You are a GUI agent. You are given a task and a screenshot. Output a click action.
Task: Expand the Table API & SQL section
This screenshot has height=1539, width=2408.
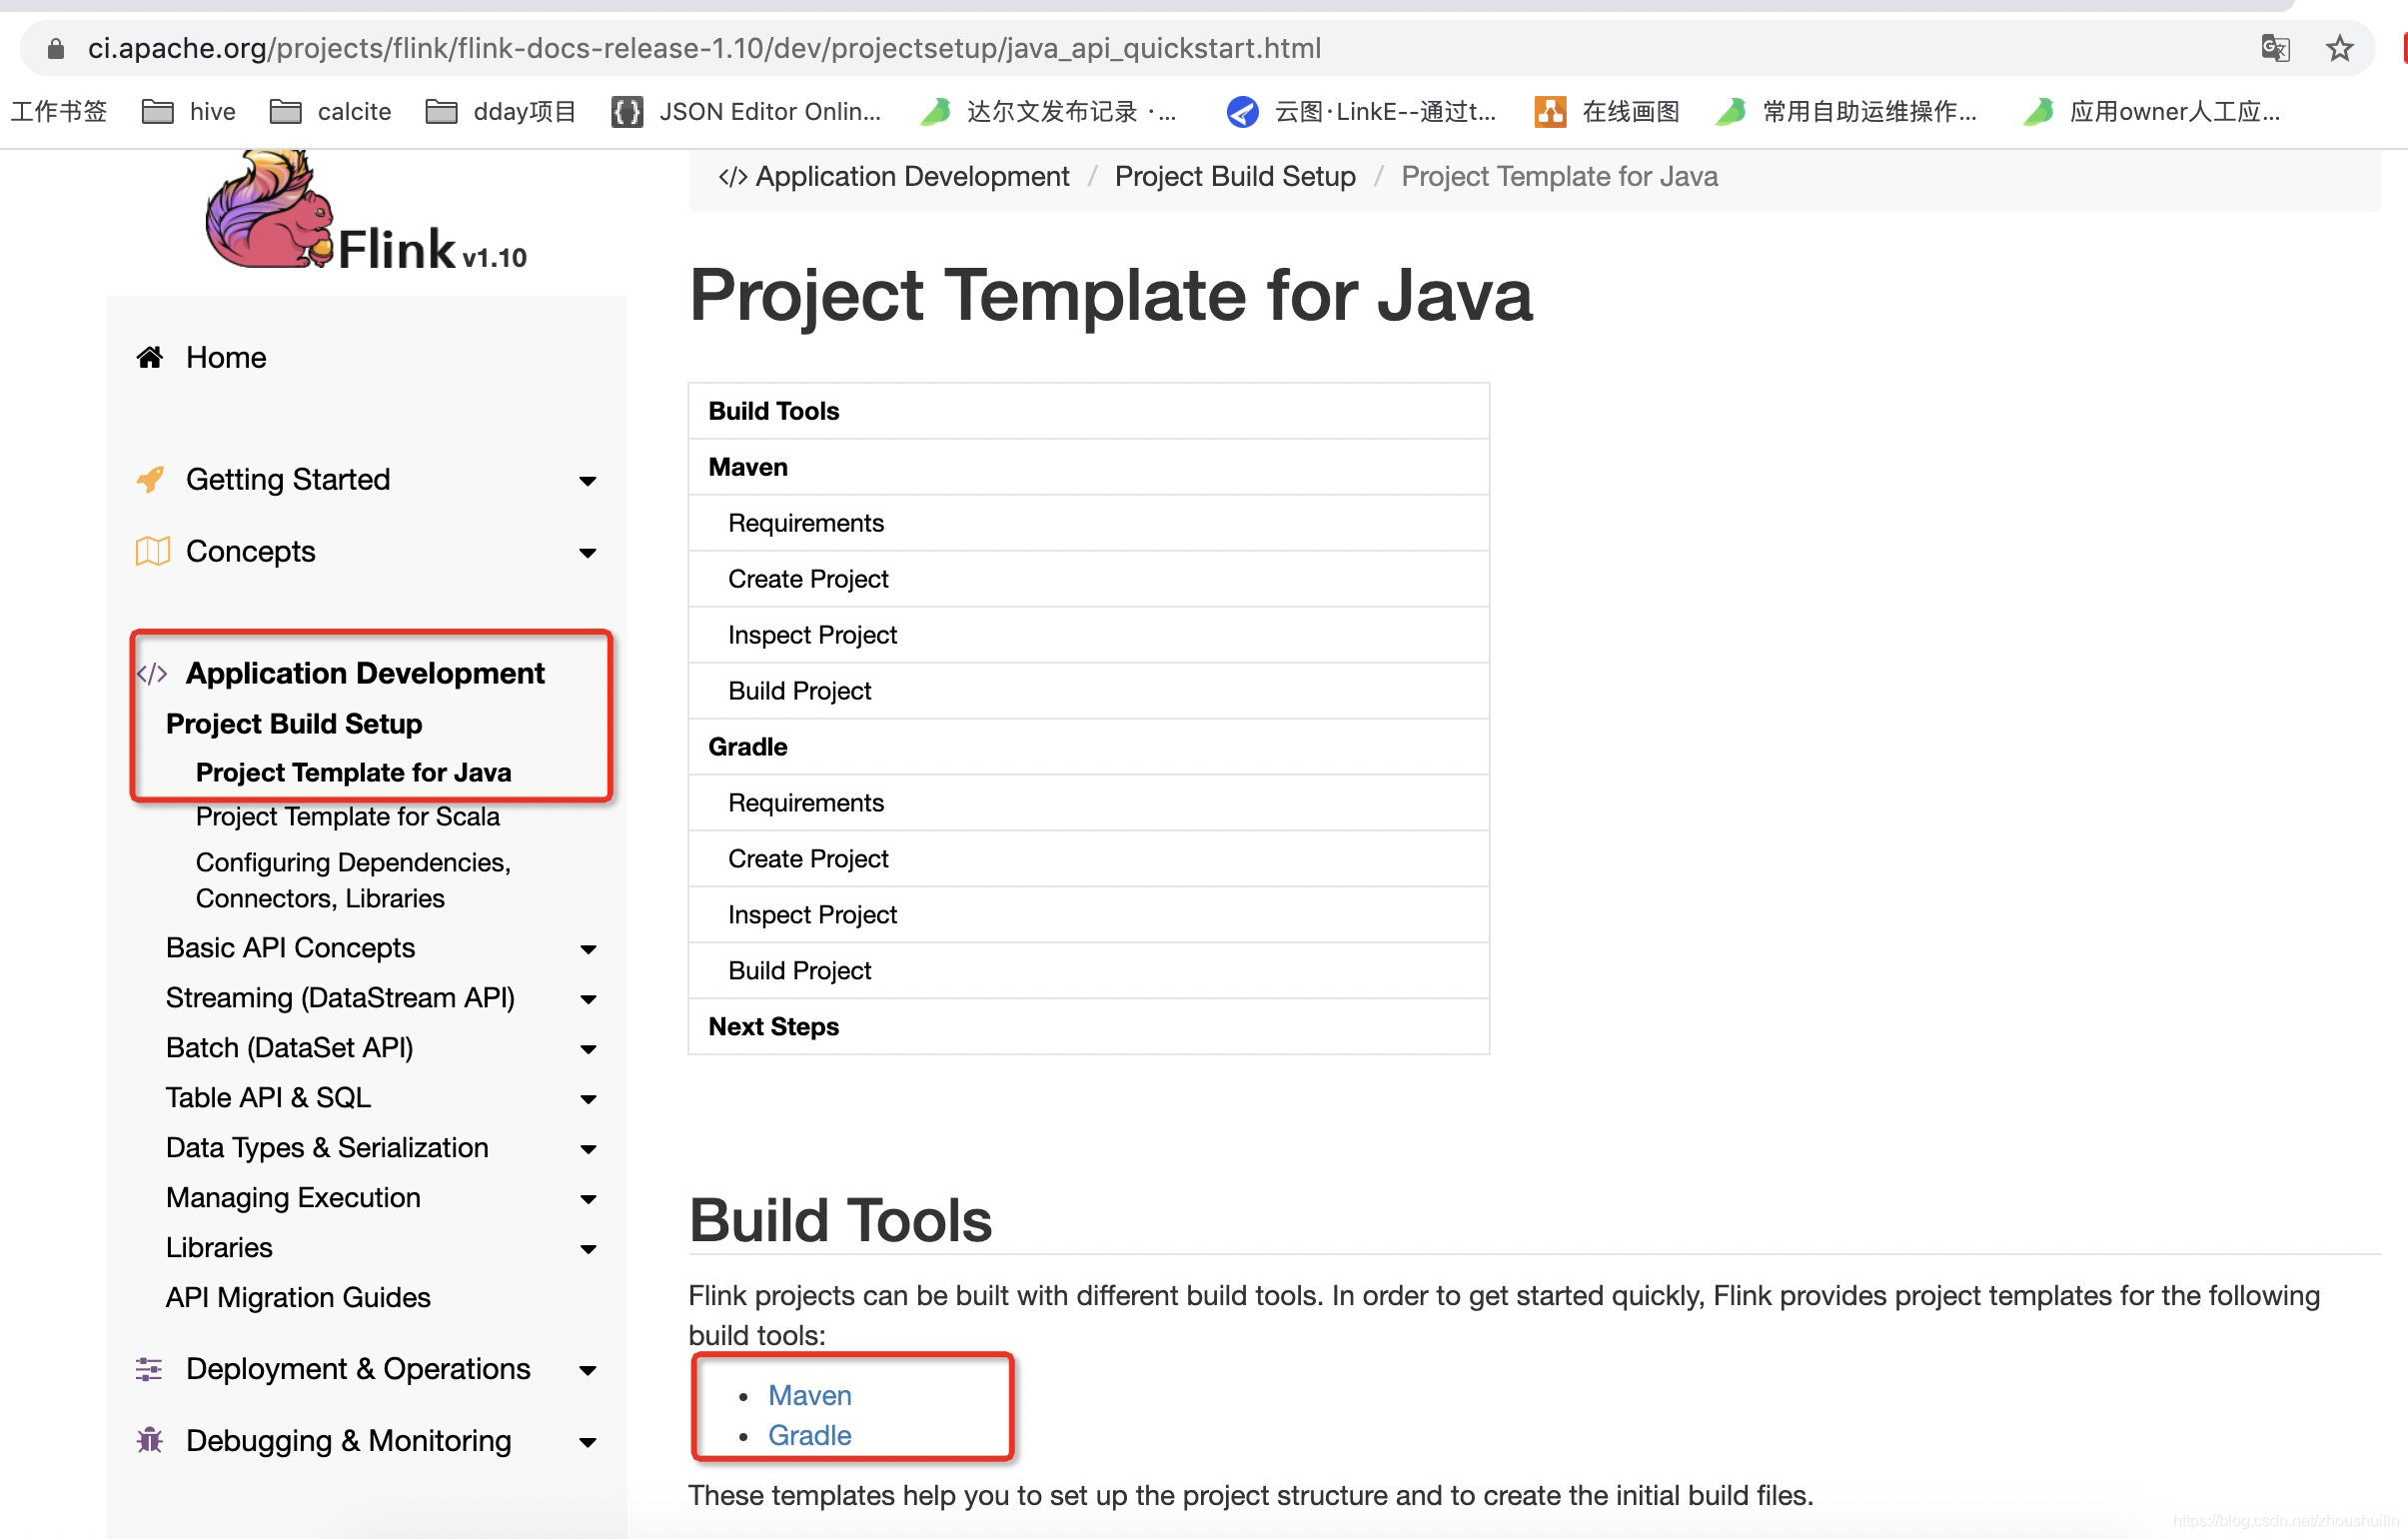pyautogui.click(x=588, y=1098)
